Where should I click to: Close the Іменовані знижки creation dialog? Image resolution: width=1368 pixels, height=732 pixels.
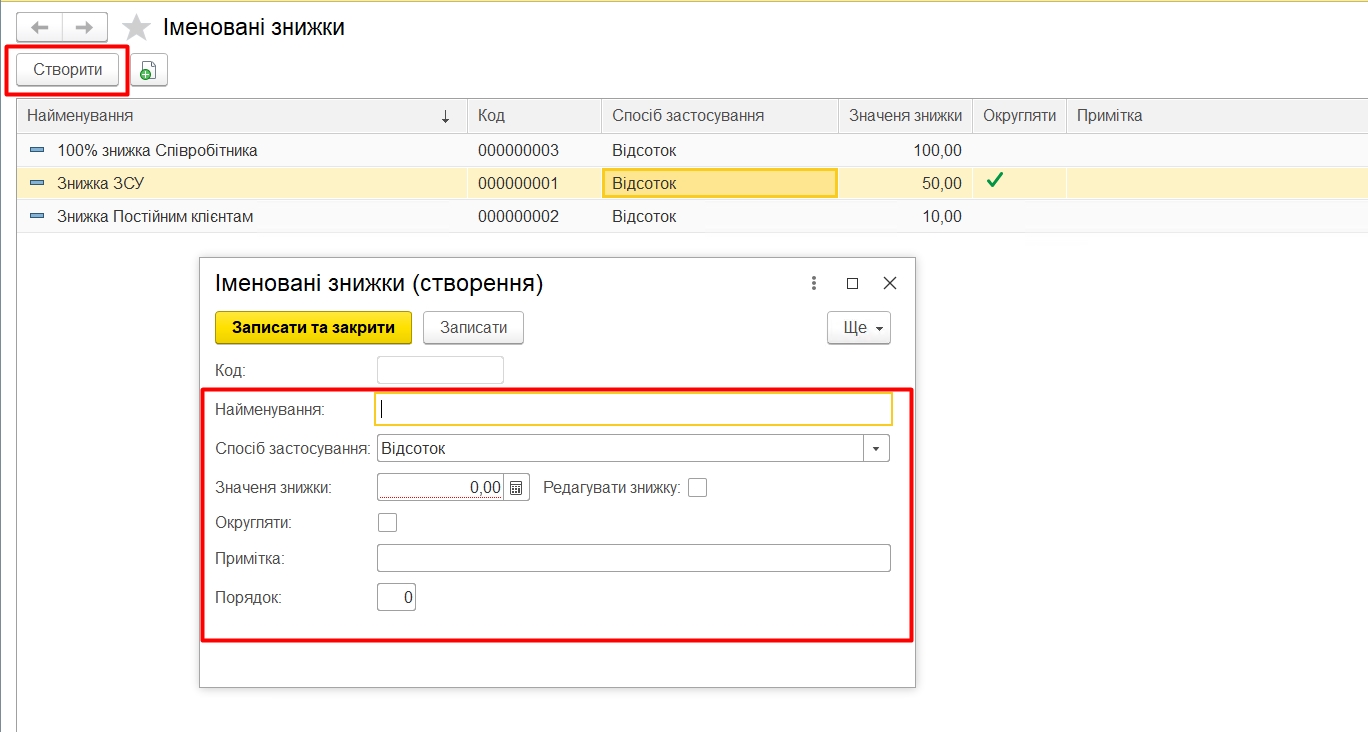889,284
